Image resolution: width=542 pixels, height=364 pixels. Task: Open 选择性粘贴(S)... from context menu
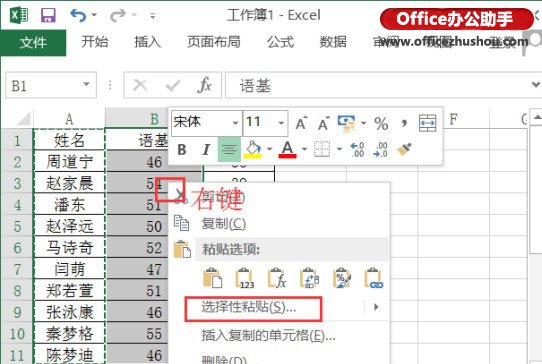[x=249, y=307]
